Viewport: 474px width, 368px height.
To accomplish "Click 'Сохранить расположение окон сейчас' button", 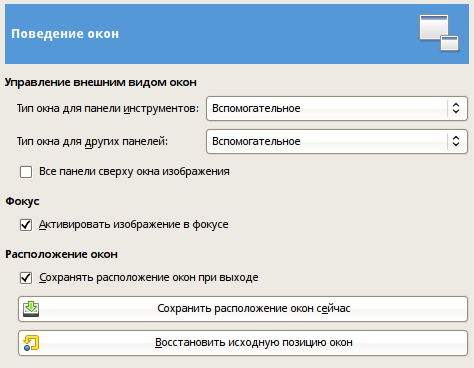I will coord(243,309).
